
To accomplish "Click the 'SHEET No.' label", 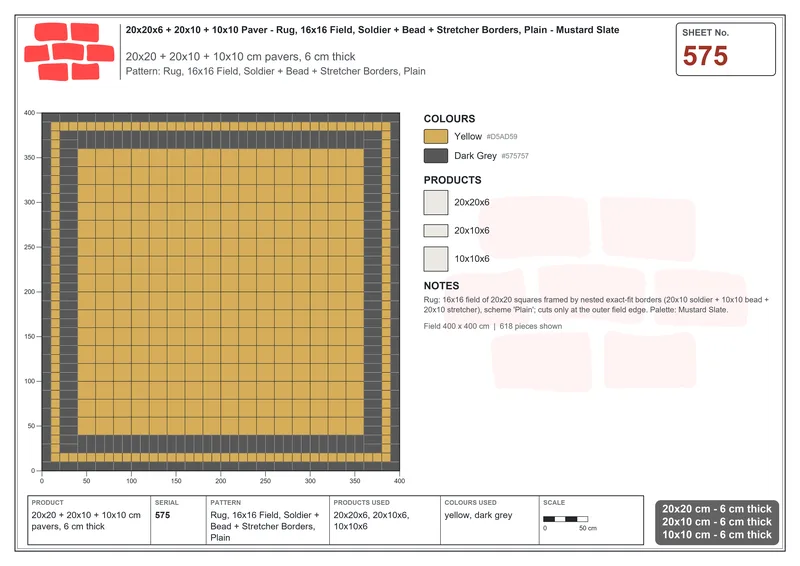I will 706,33.
